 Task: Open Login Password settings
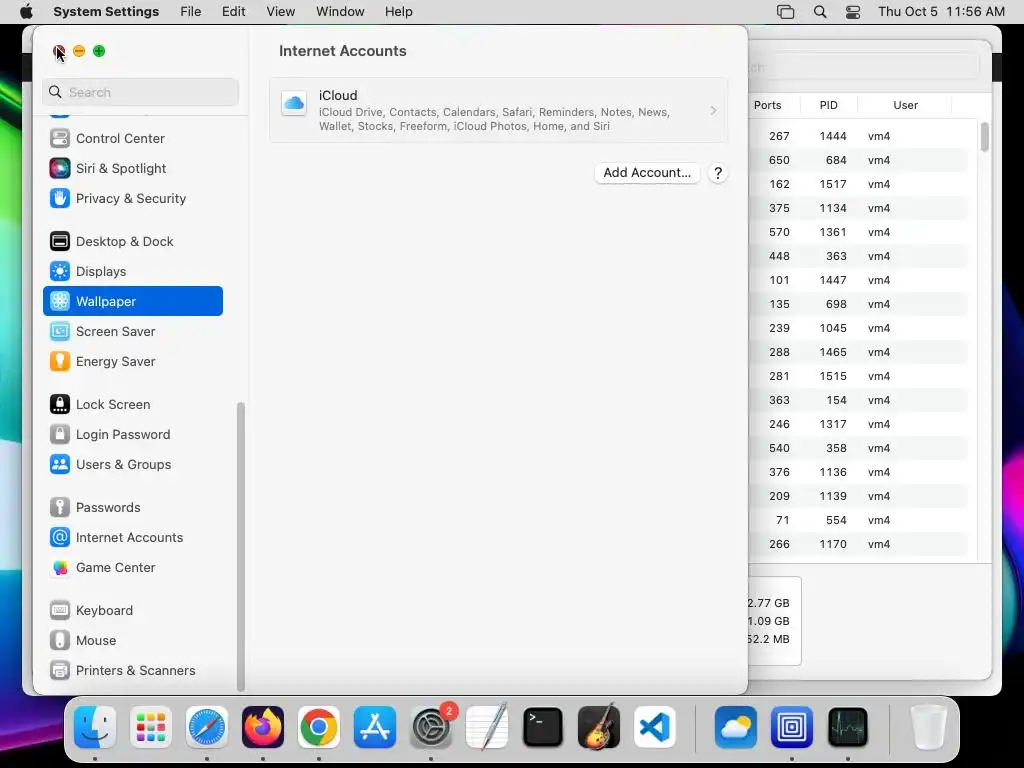(133, 435)
